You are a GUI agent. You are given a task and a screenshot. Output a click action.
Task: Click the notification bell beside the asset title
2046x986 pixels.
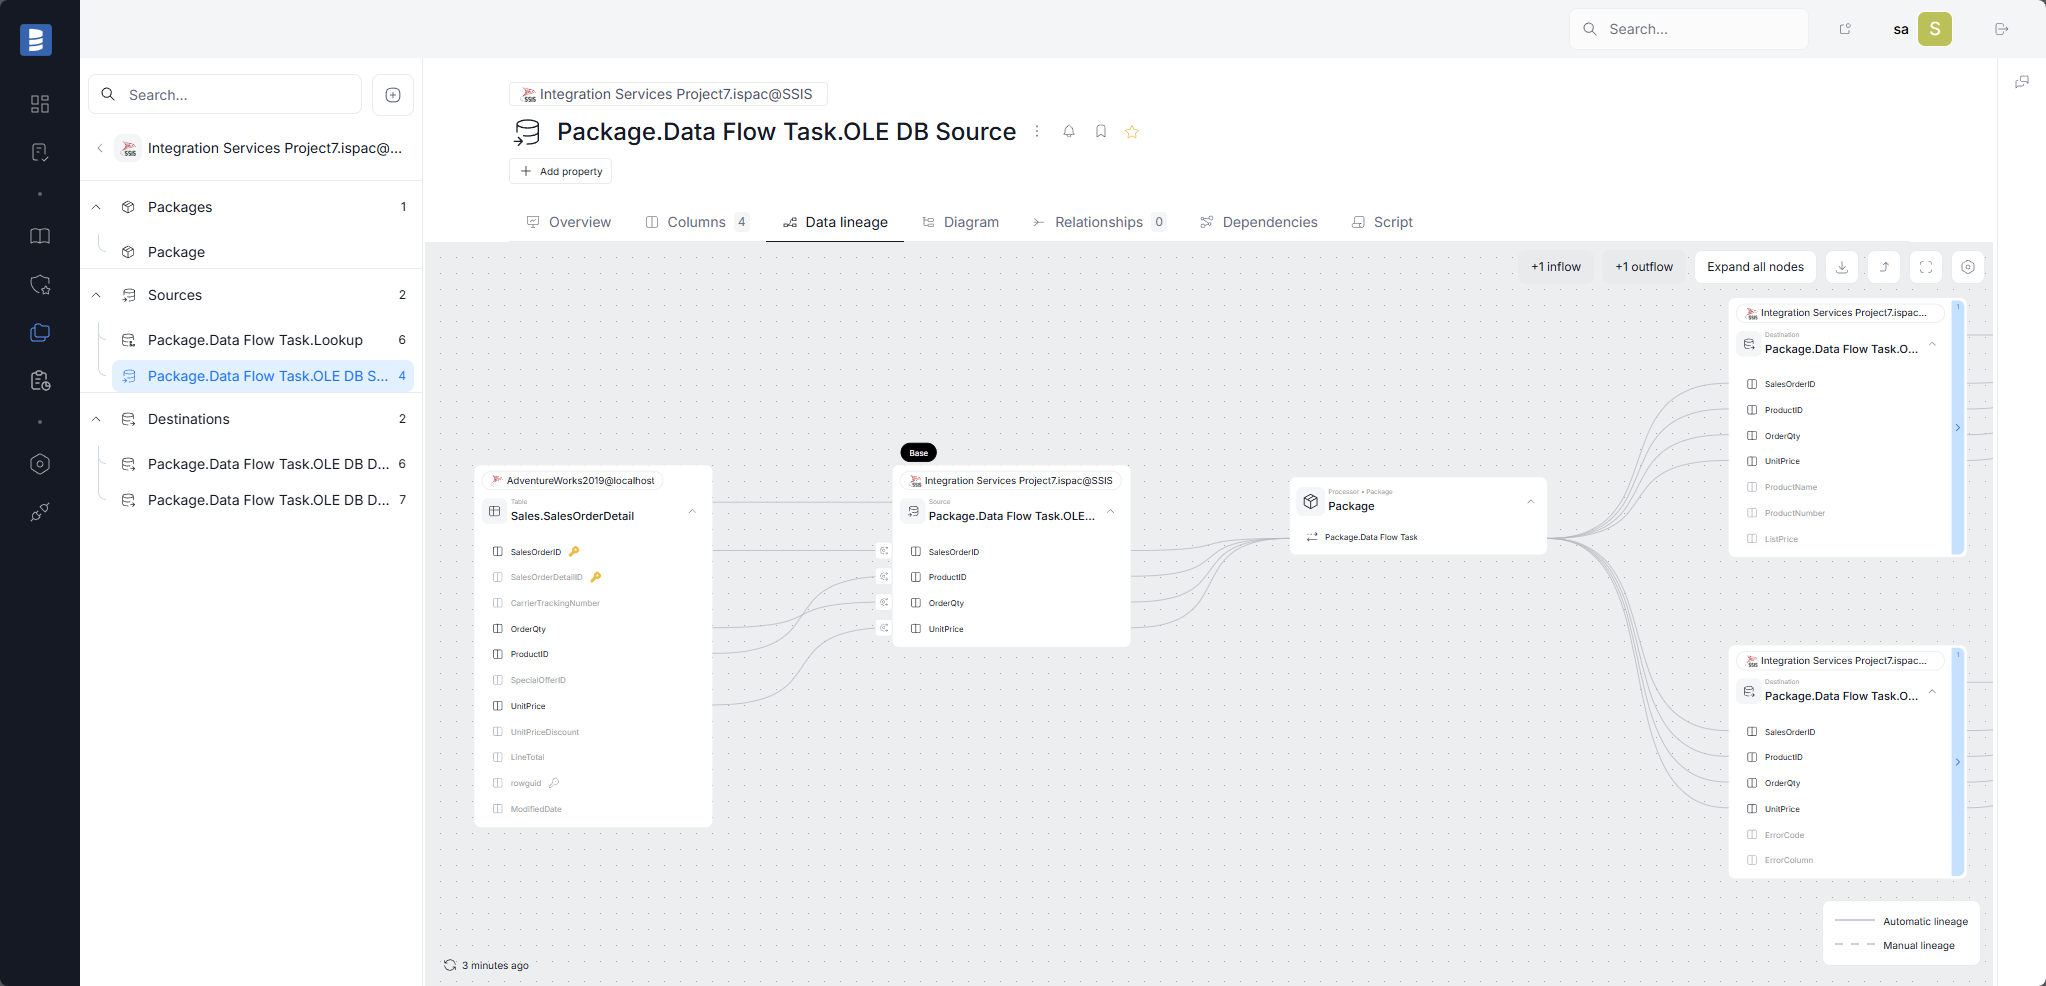pyautogui.click(x=1068, y=131)
